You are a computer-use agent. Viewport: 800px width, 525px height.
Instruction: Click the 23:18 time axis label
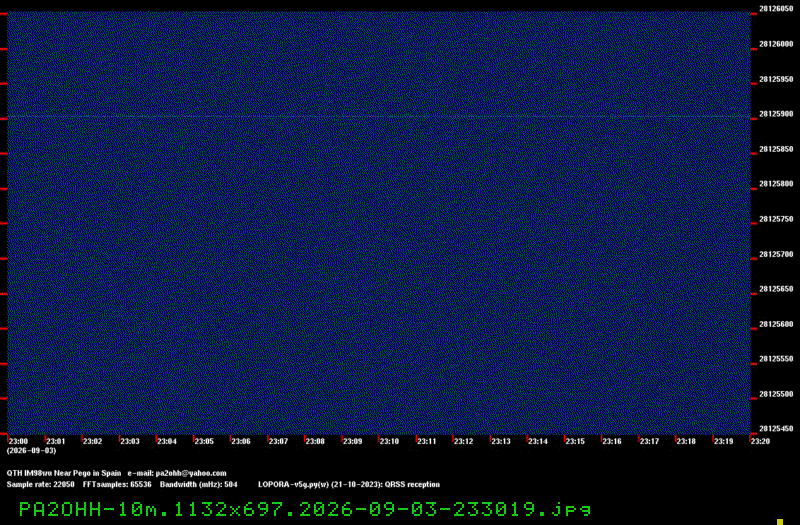tap(686, 441)
